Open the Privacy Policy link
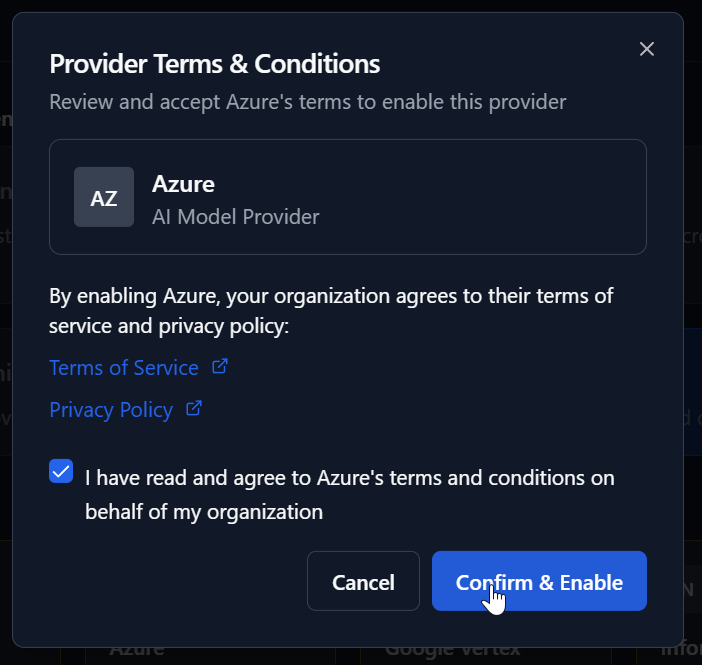Viewport: 702px width, 665px height. [x=111, y=410]
